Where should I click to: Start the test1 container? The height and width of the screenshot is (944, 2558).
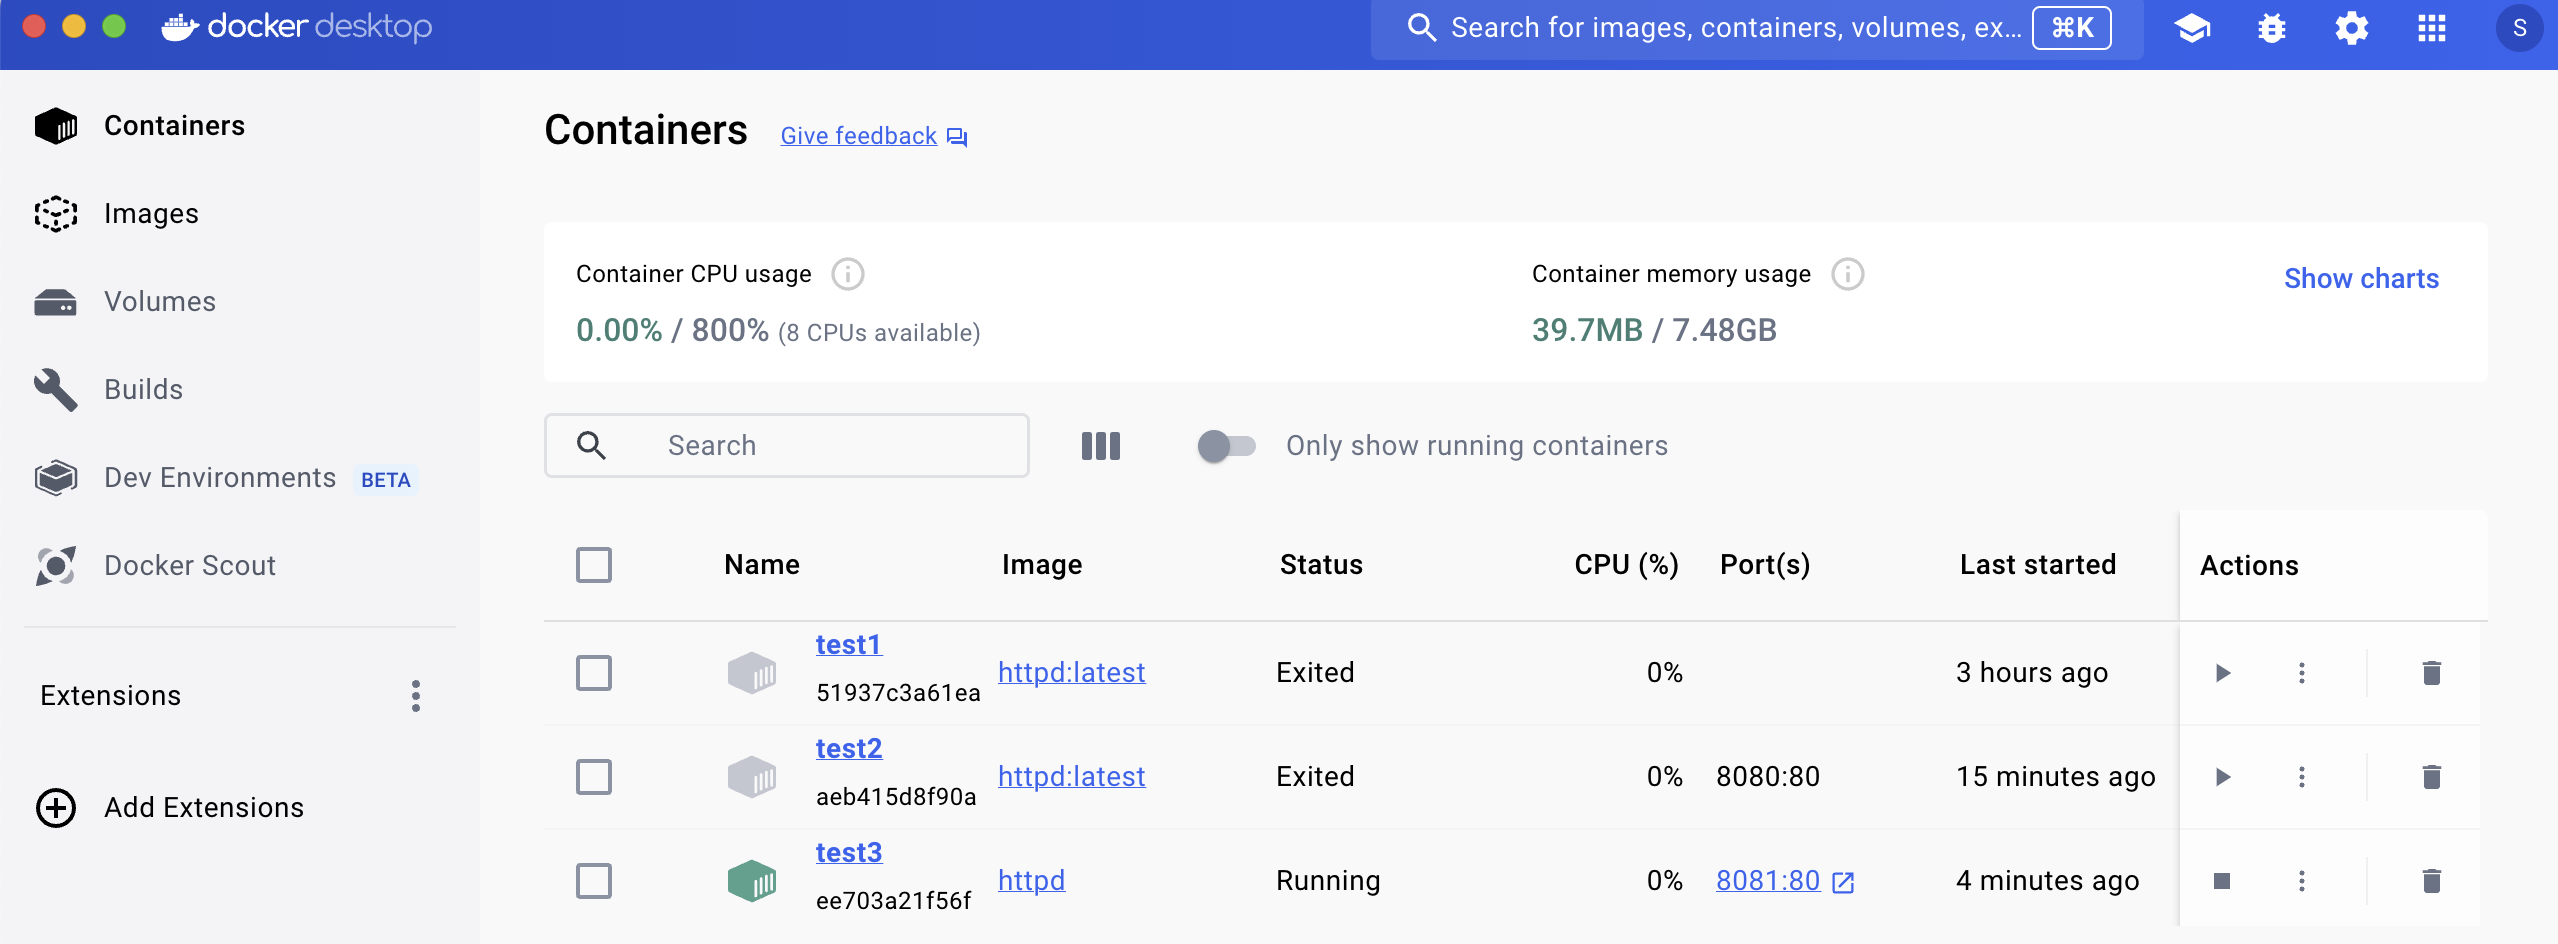[x=2223, y=673]
